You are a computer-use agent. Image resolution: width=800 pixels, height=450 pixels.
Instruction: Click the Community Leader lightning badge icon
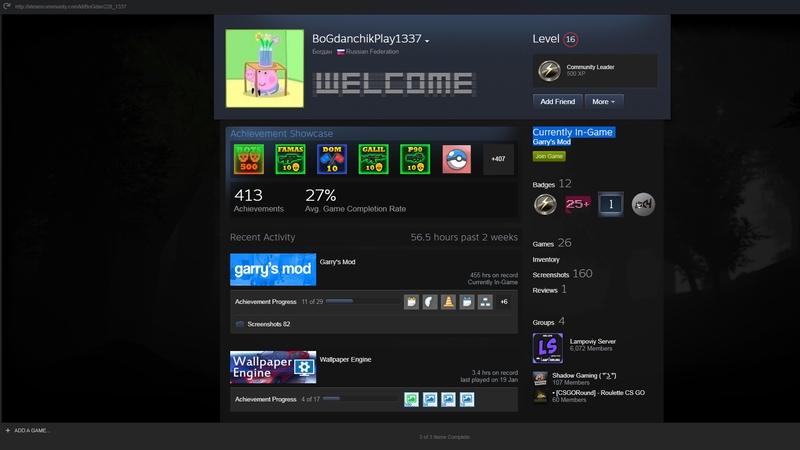pyautogui.click(x=549, y=70)
